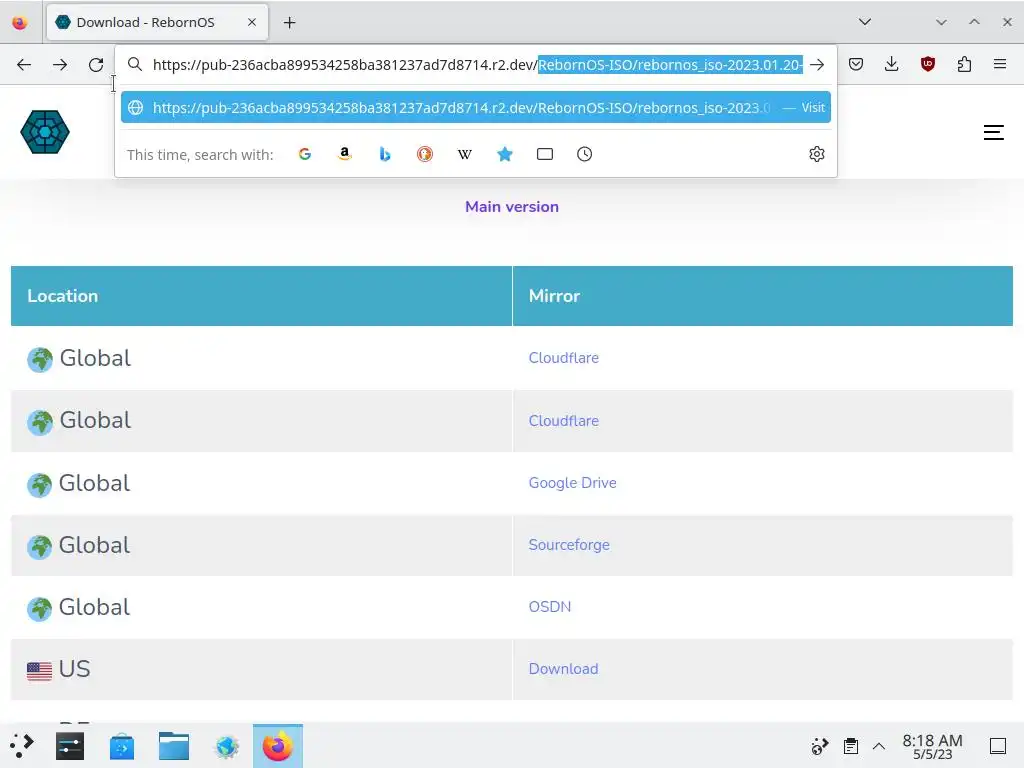Click the US Download link
Viewport: 1024px width, 768px height.
(x=564, y=669)
